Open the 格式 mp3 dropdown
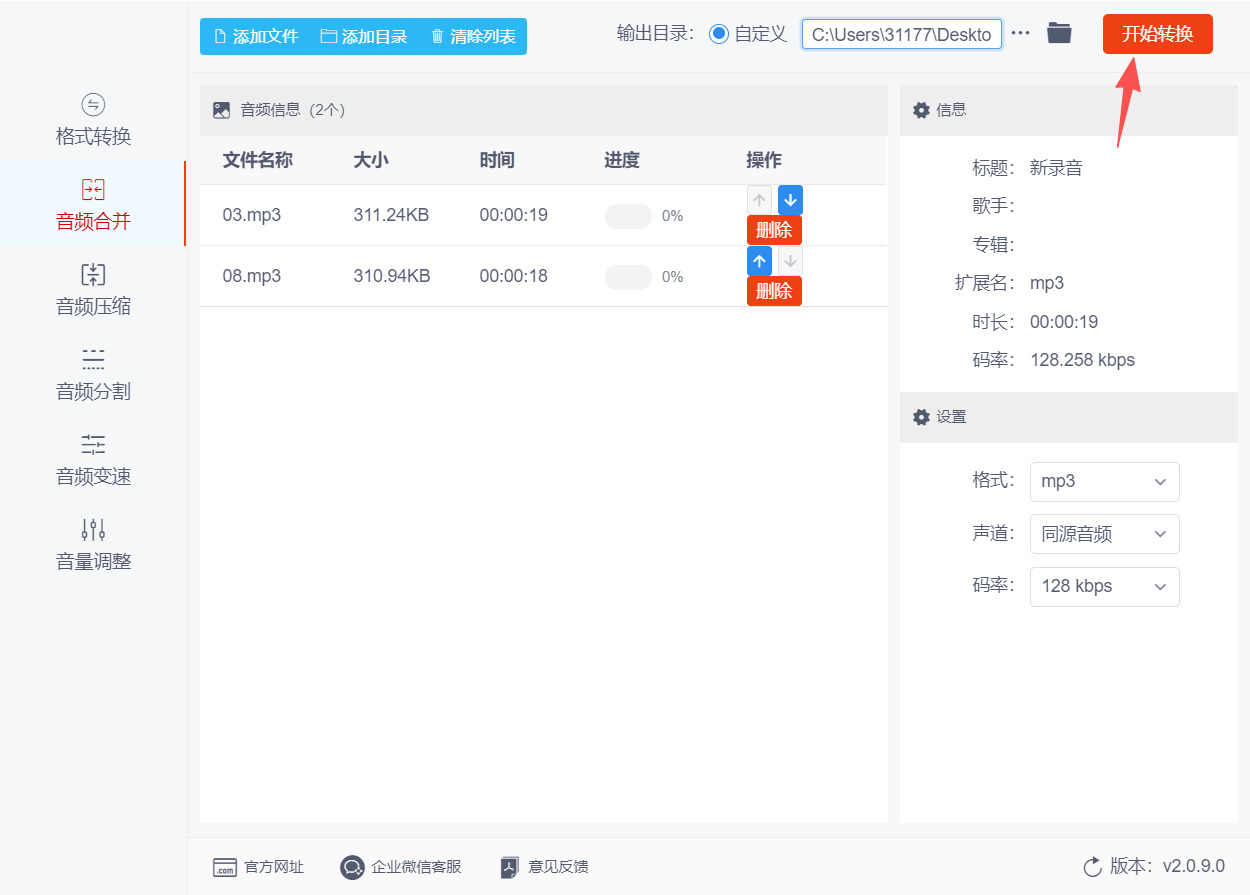 click(x=1104, y=481)
